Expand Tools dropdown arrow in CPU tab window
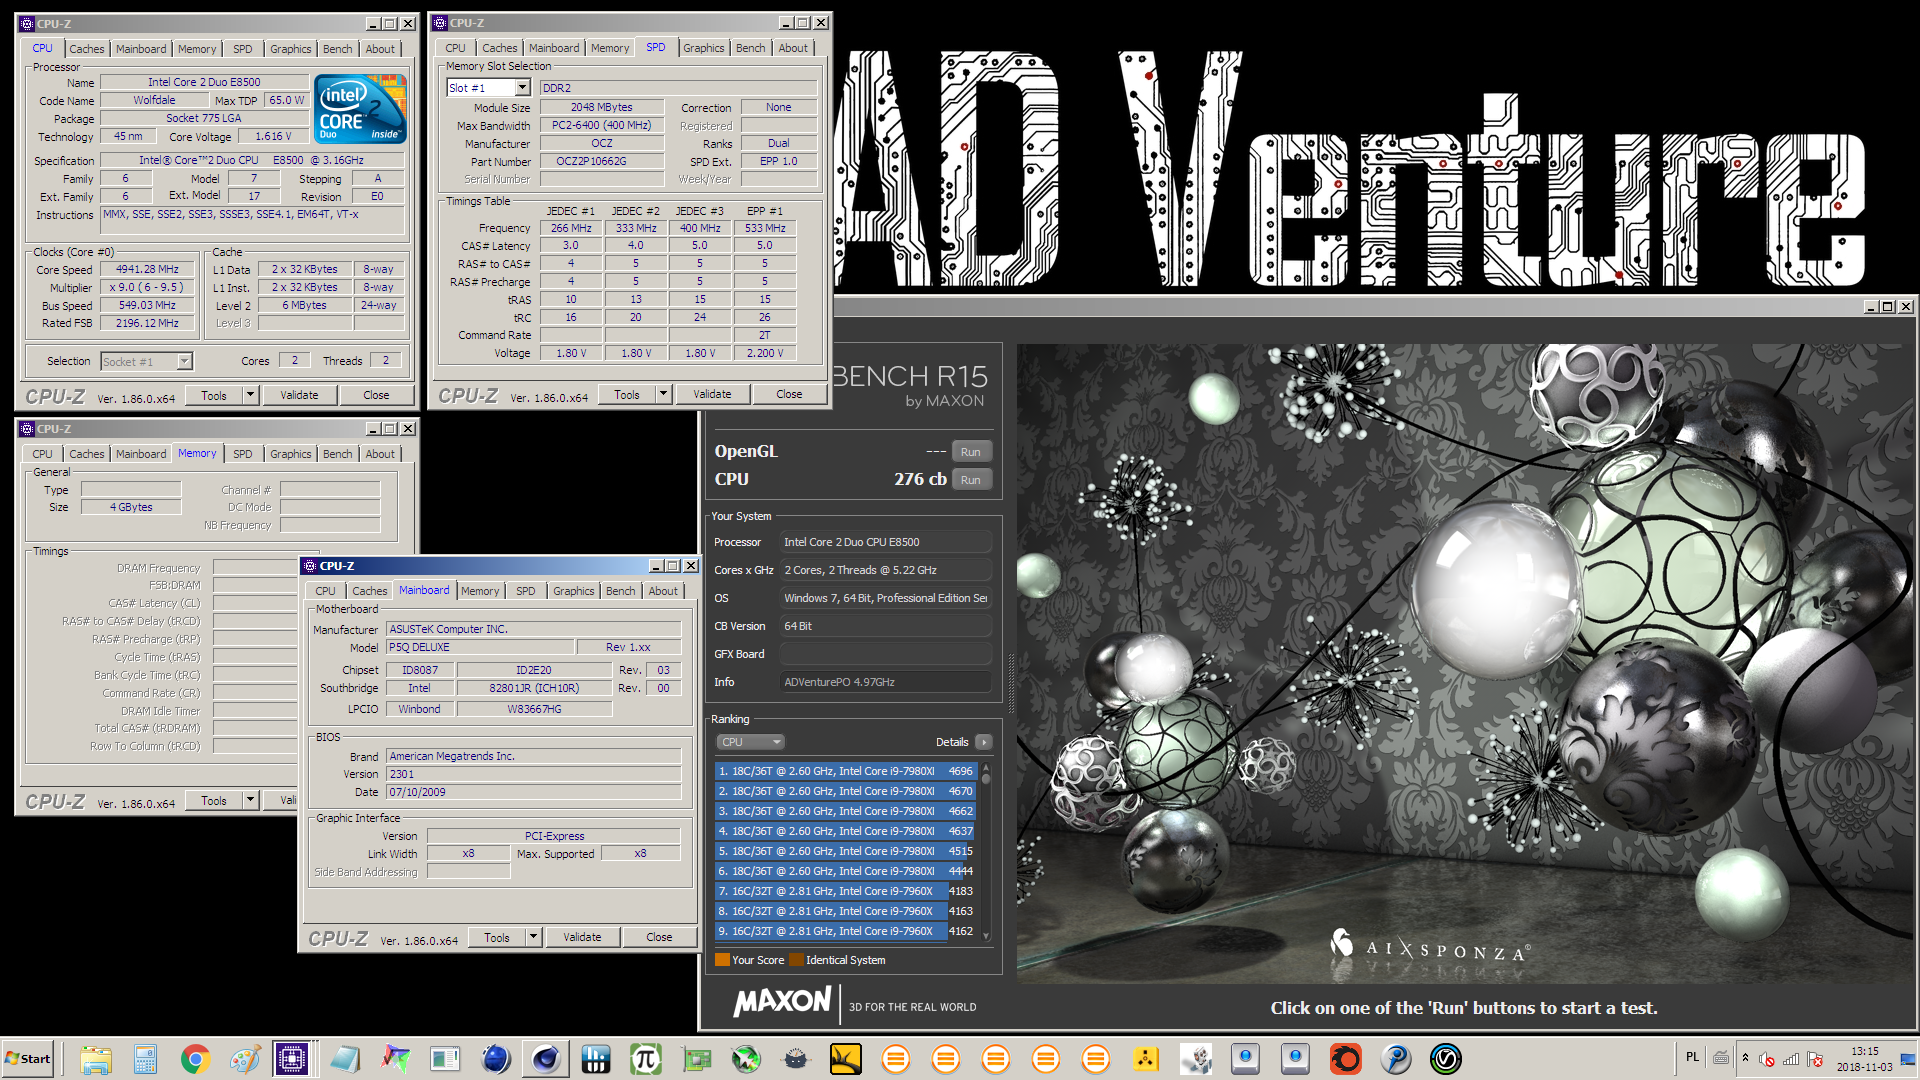 (x=251, y=395)
